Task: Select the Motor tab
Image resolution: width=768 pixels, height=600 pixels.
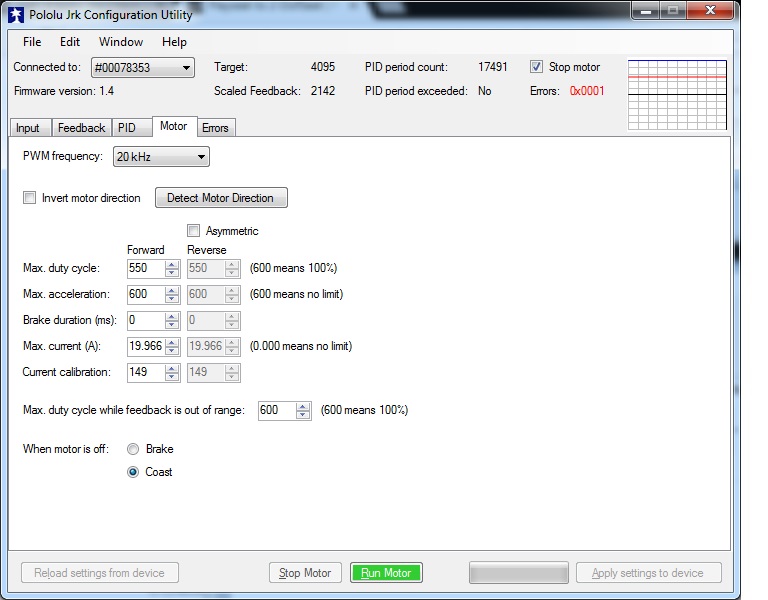Action: click(x=174, y=126)
